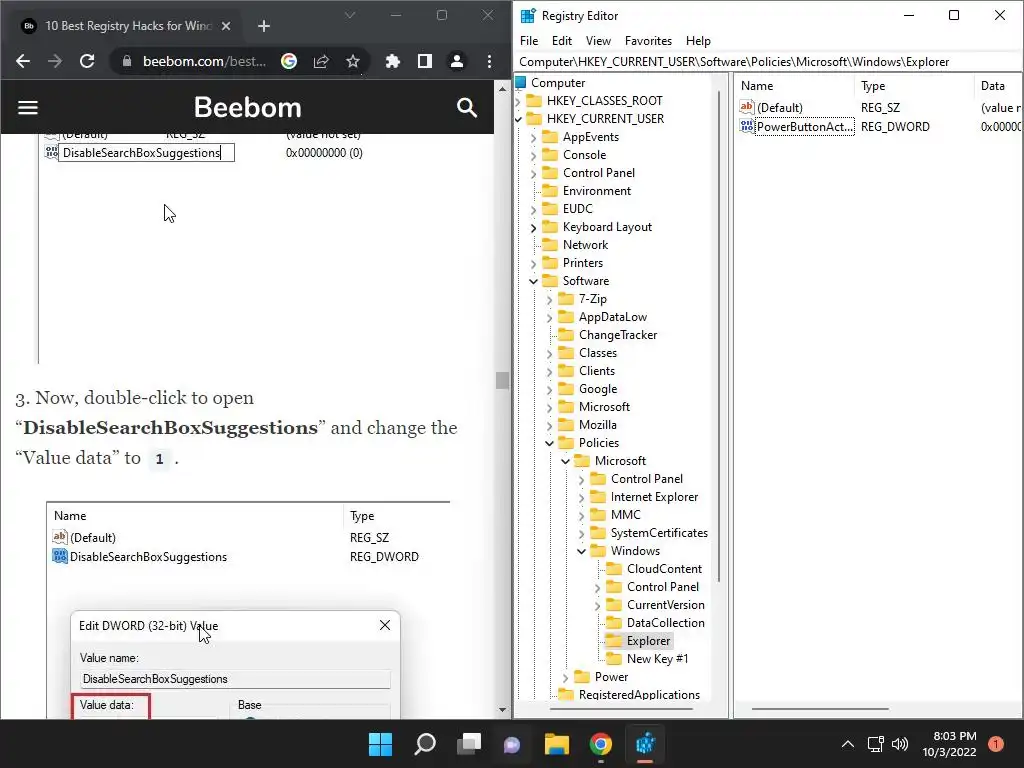
Task: Click page scroll down arrow
Action: point(502,710)
